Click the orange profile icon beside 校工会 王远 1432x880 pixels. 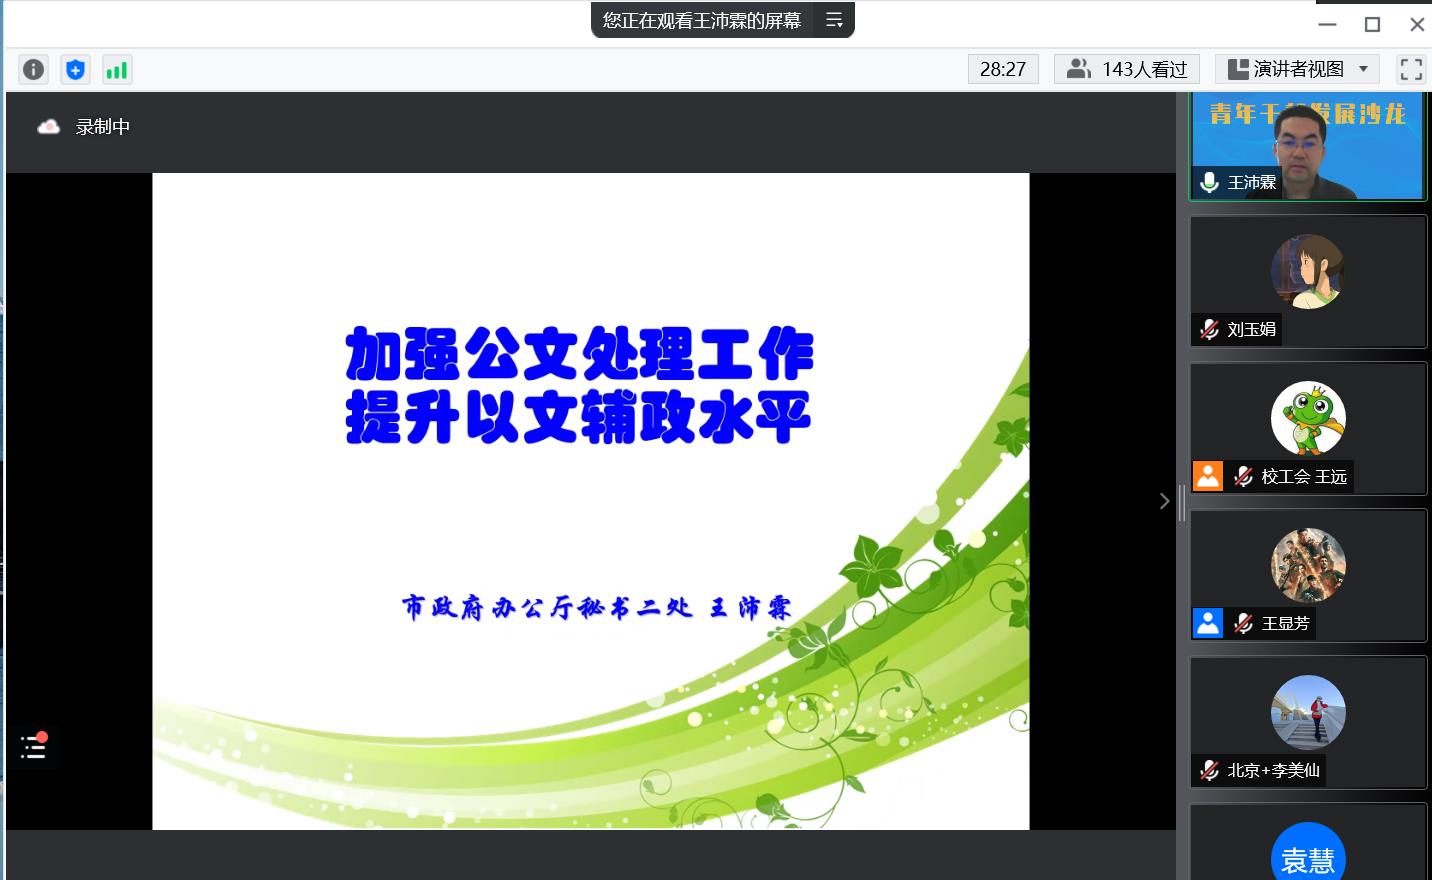(1208, 476)
